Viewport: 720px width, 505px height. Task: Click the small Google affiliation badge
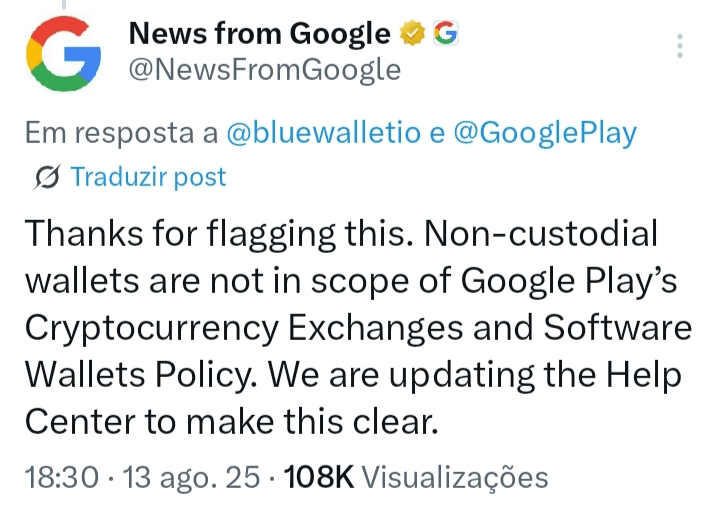tap(445, 35)
